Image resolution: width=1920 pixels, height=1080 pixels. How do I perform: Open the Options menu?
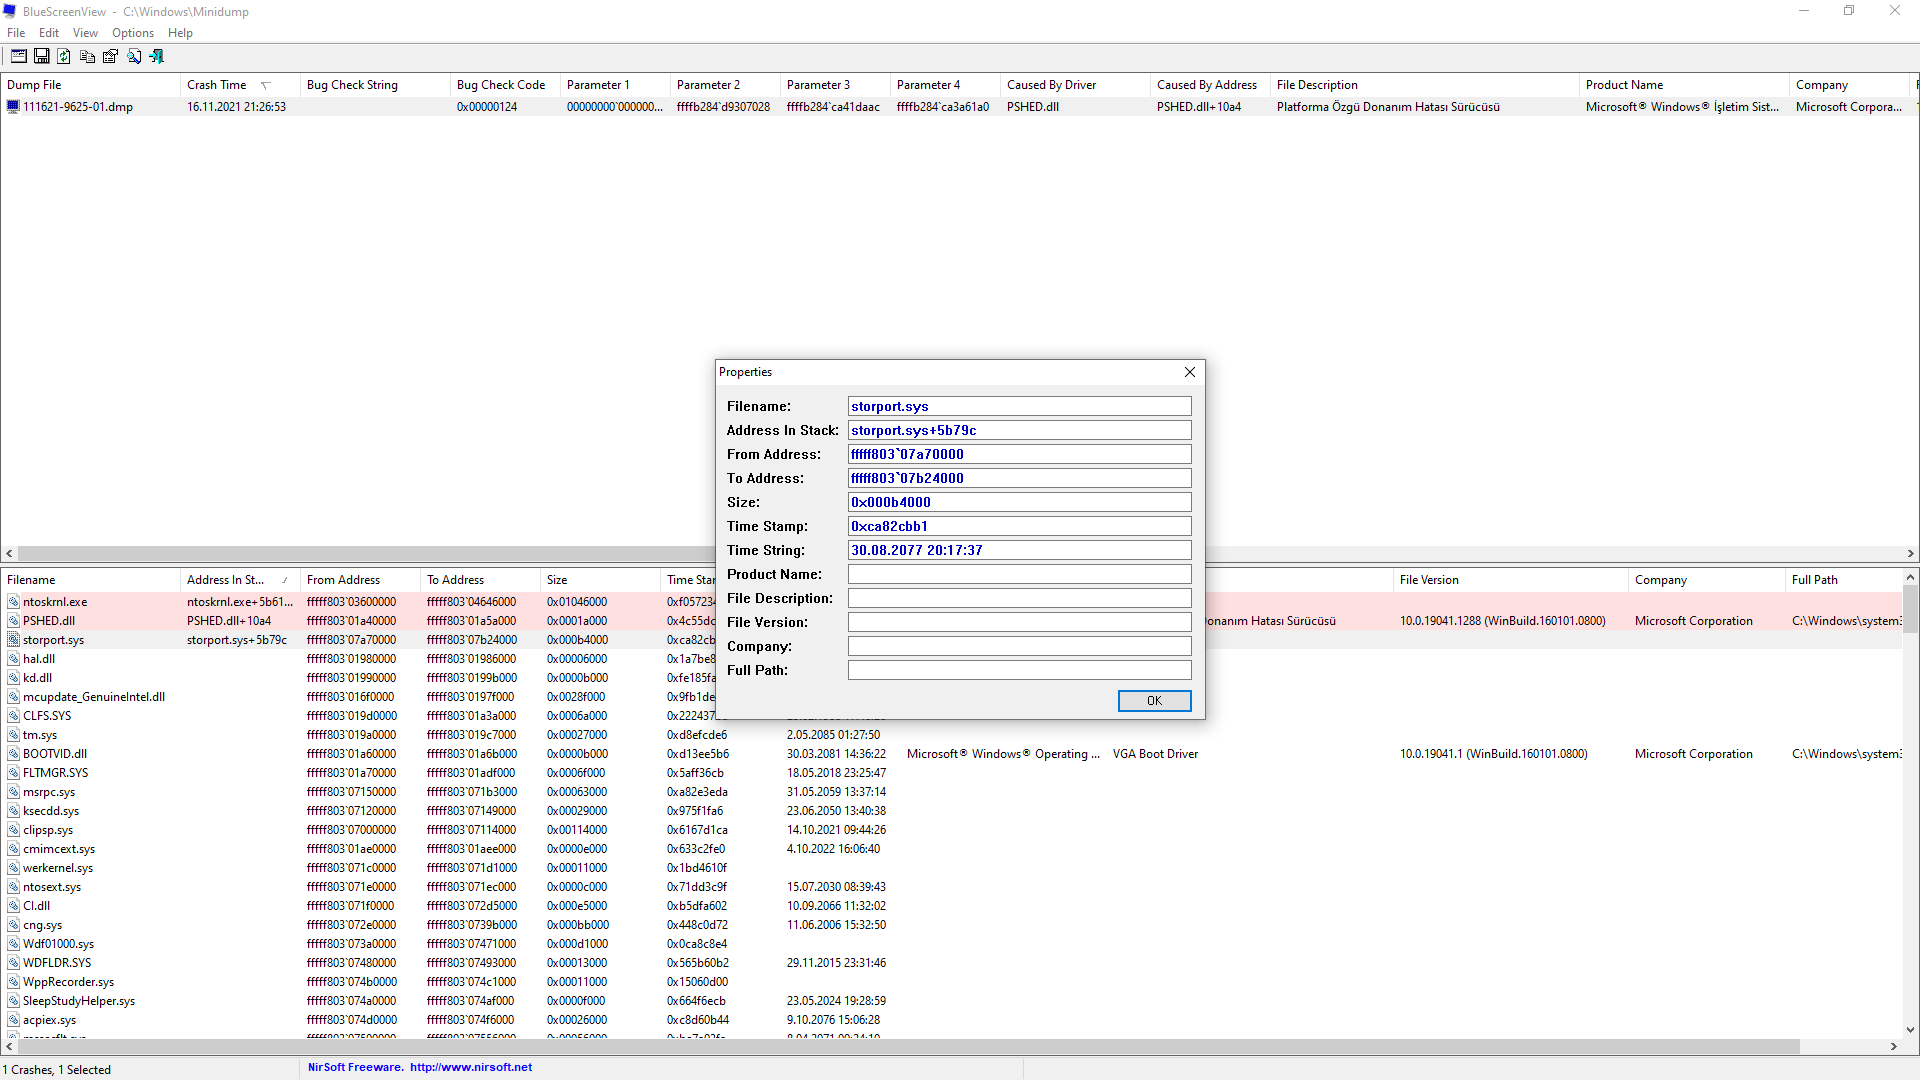click(x=132, y=33)
